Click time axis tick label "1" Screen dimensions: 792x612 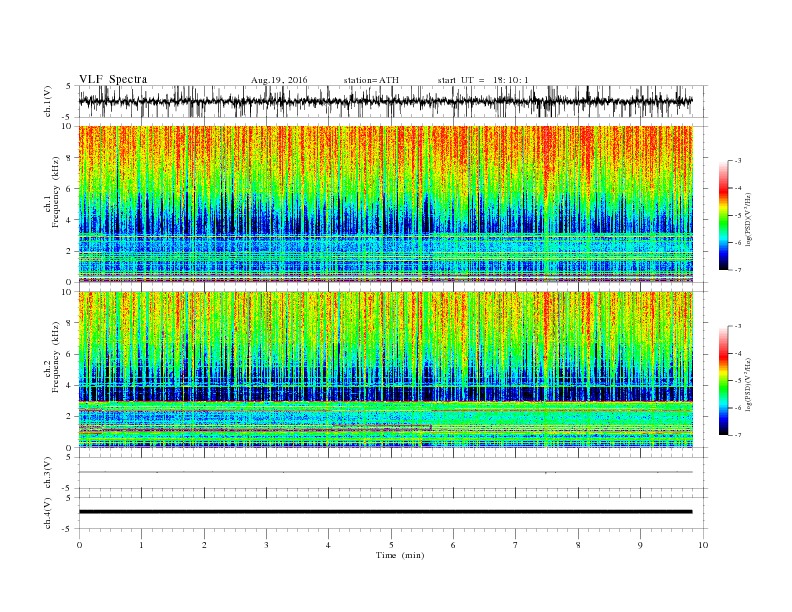(141, 545)
